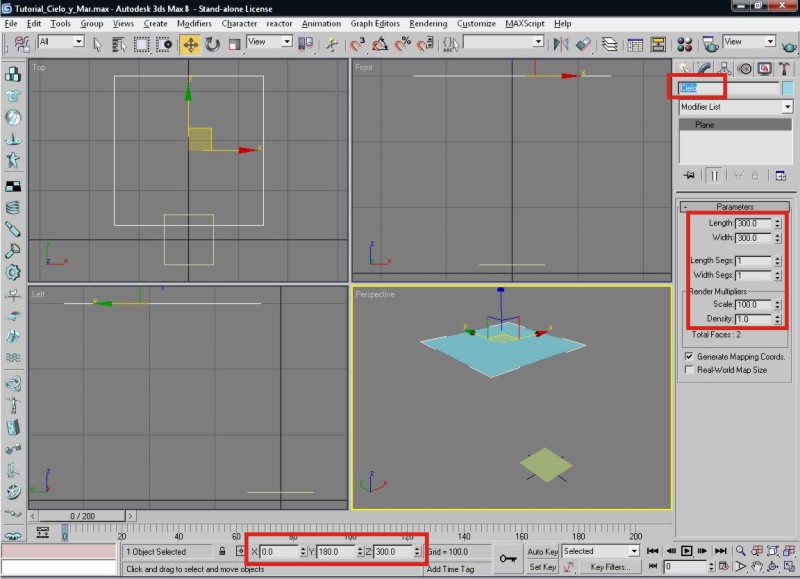This screenshot has height=579, width=800.
Task: Go to end of animation
Action: (720, 551)
